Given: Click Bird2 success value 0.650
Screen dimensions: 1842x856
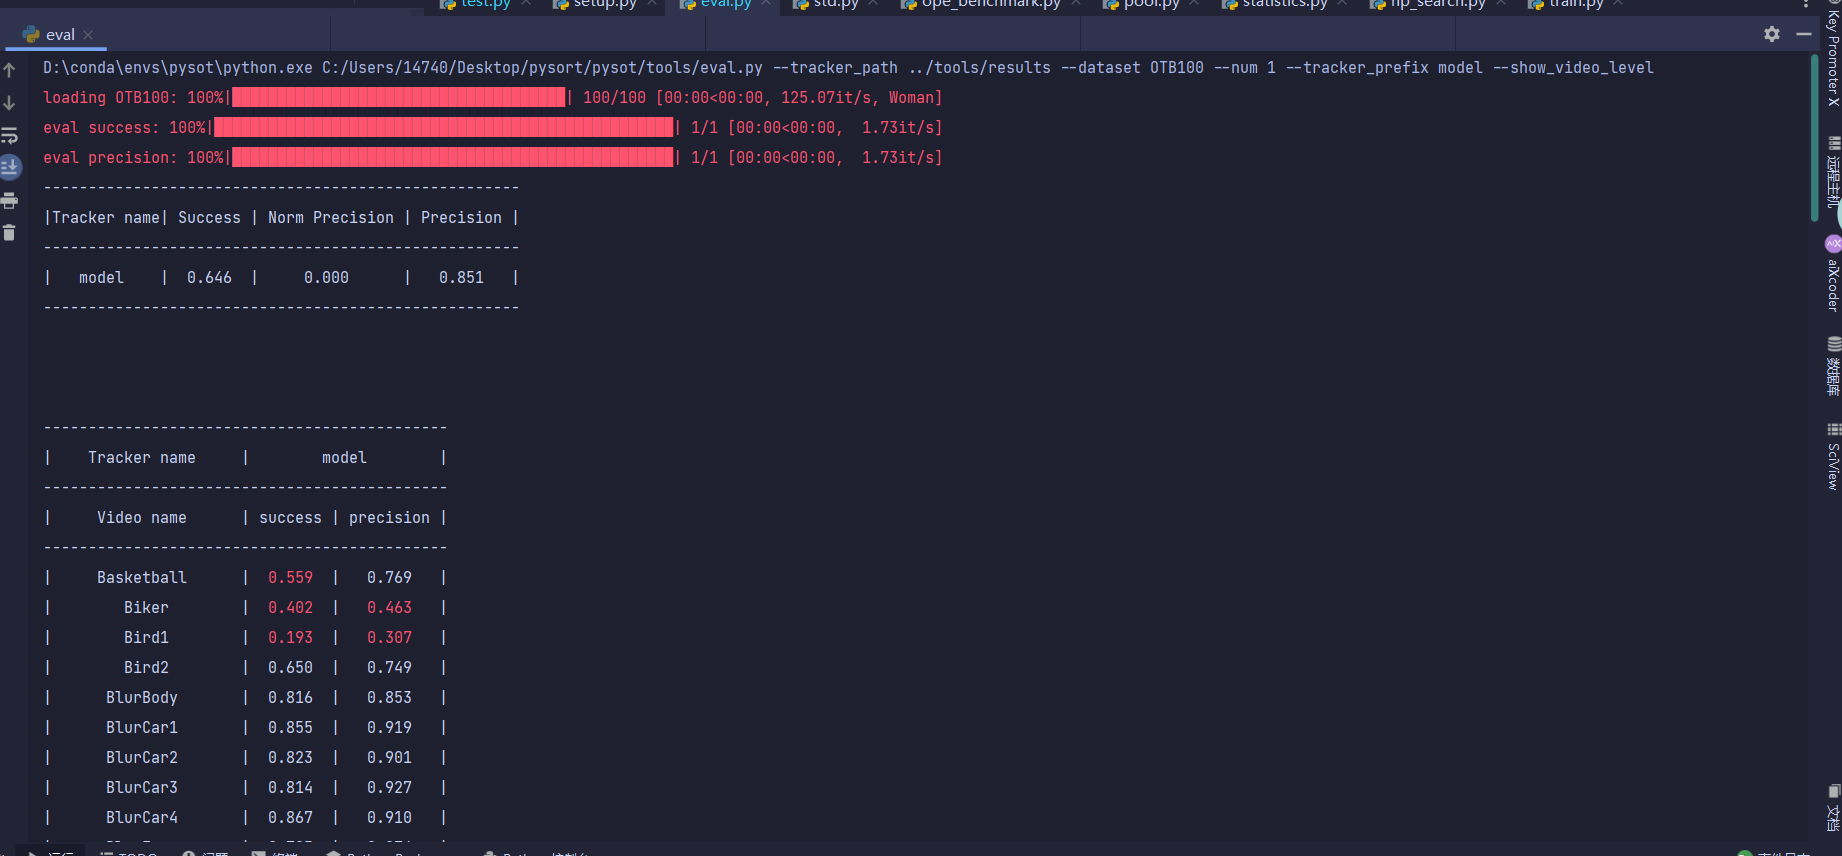Looking at the screenshot, I should coord(290,668).
